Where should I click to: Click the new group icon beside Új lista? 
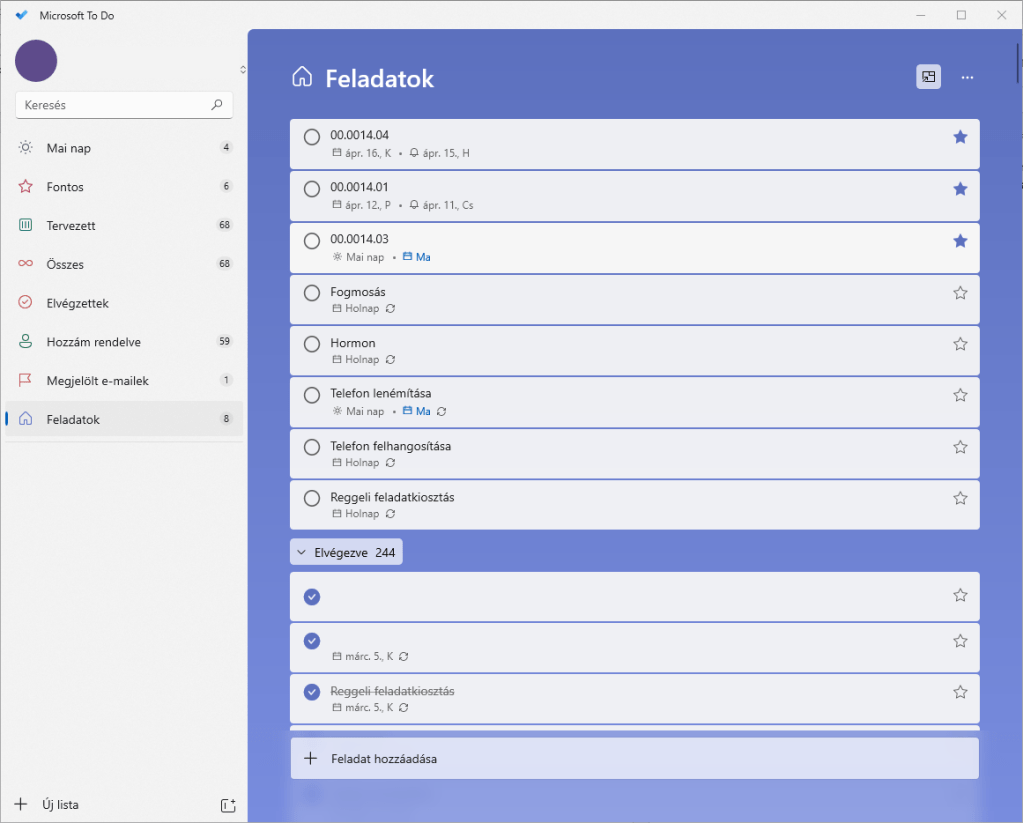coord(227,805)
